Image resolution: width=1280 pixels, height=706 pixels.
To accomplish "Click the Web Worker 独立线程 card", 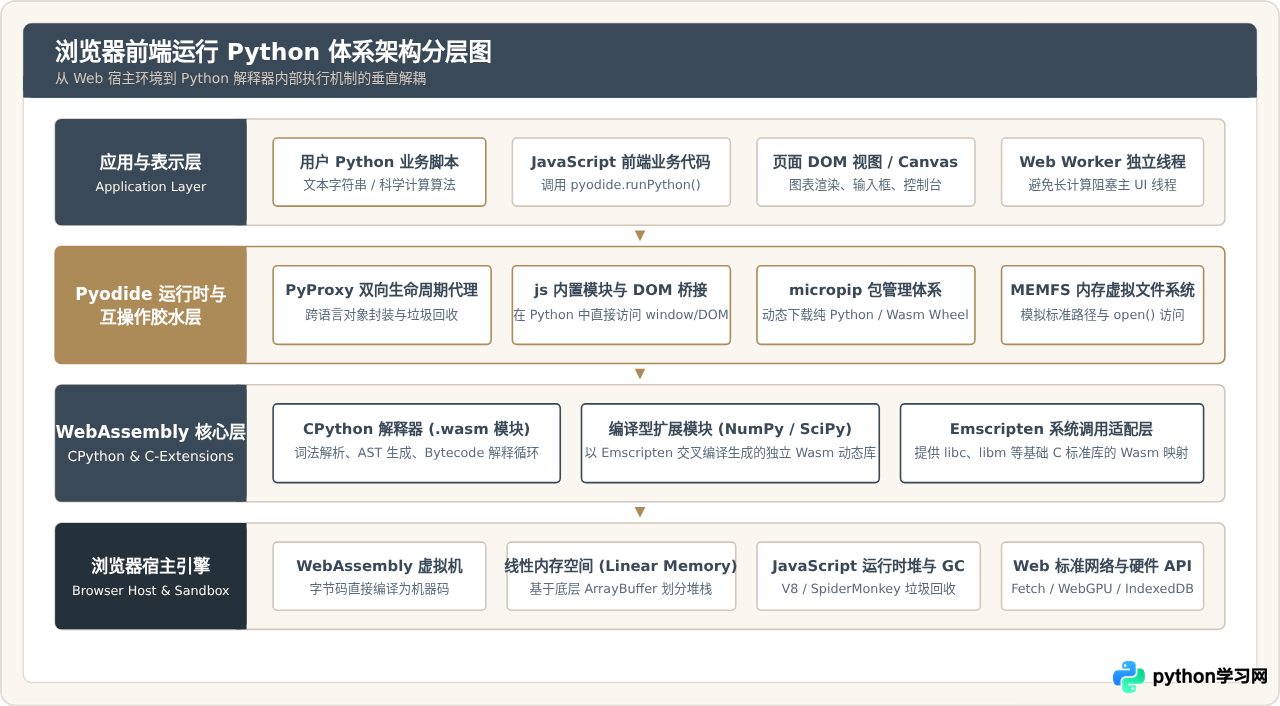I will pos(1102,172).
